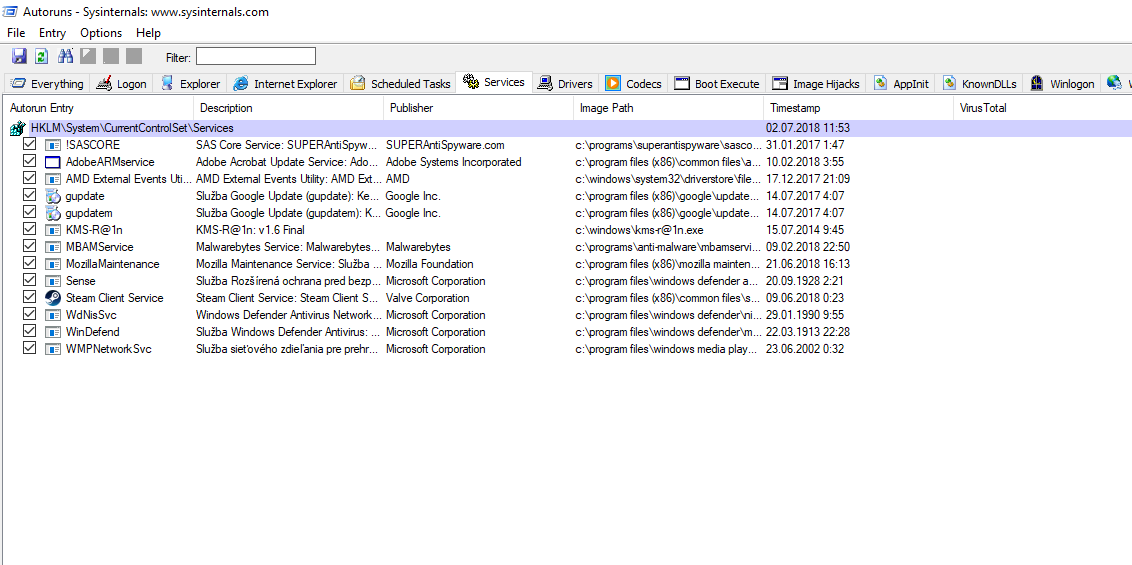The width and height of the screenshot is (1132, 565).
Task: Click the Refresh toolbar icon
Action: (42, 56)
